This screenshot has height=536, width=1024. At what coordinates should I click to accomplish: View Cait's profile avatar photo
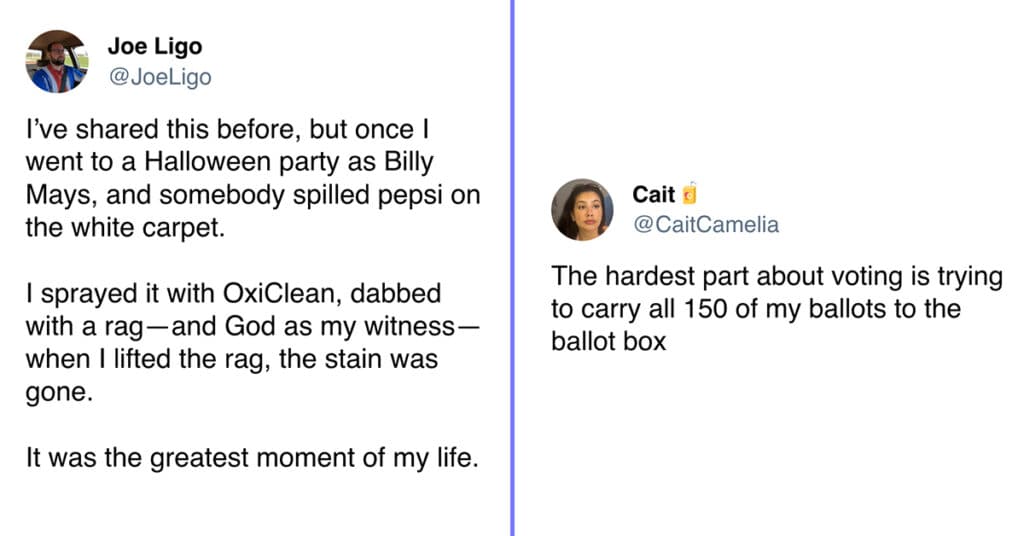point(582,210)
